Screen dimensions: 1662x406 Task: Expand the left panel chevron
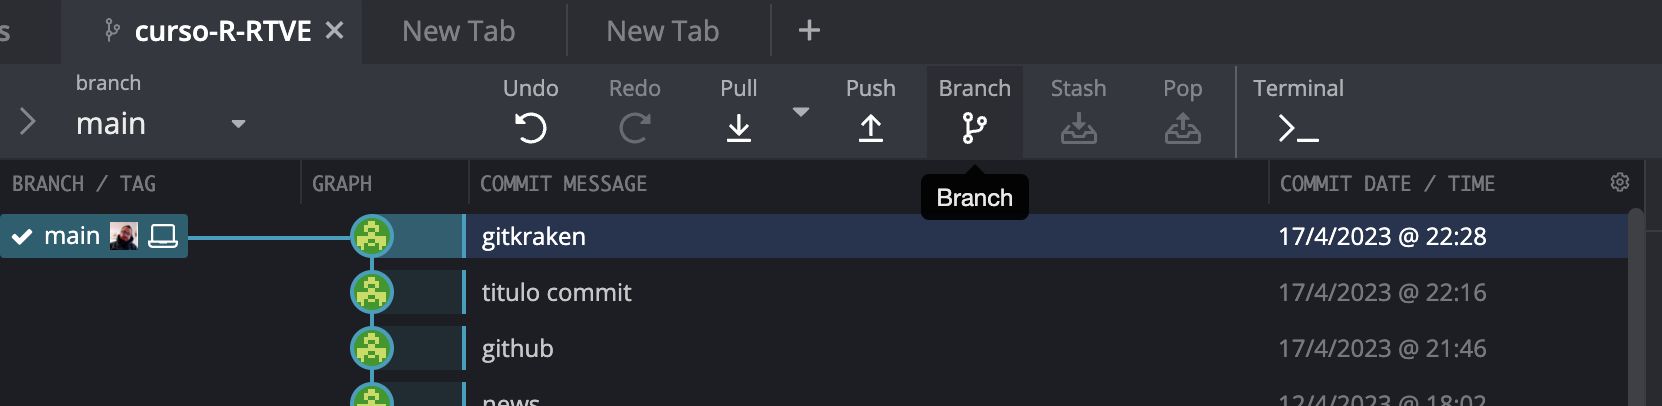28,122
